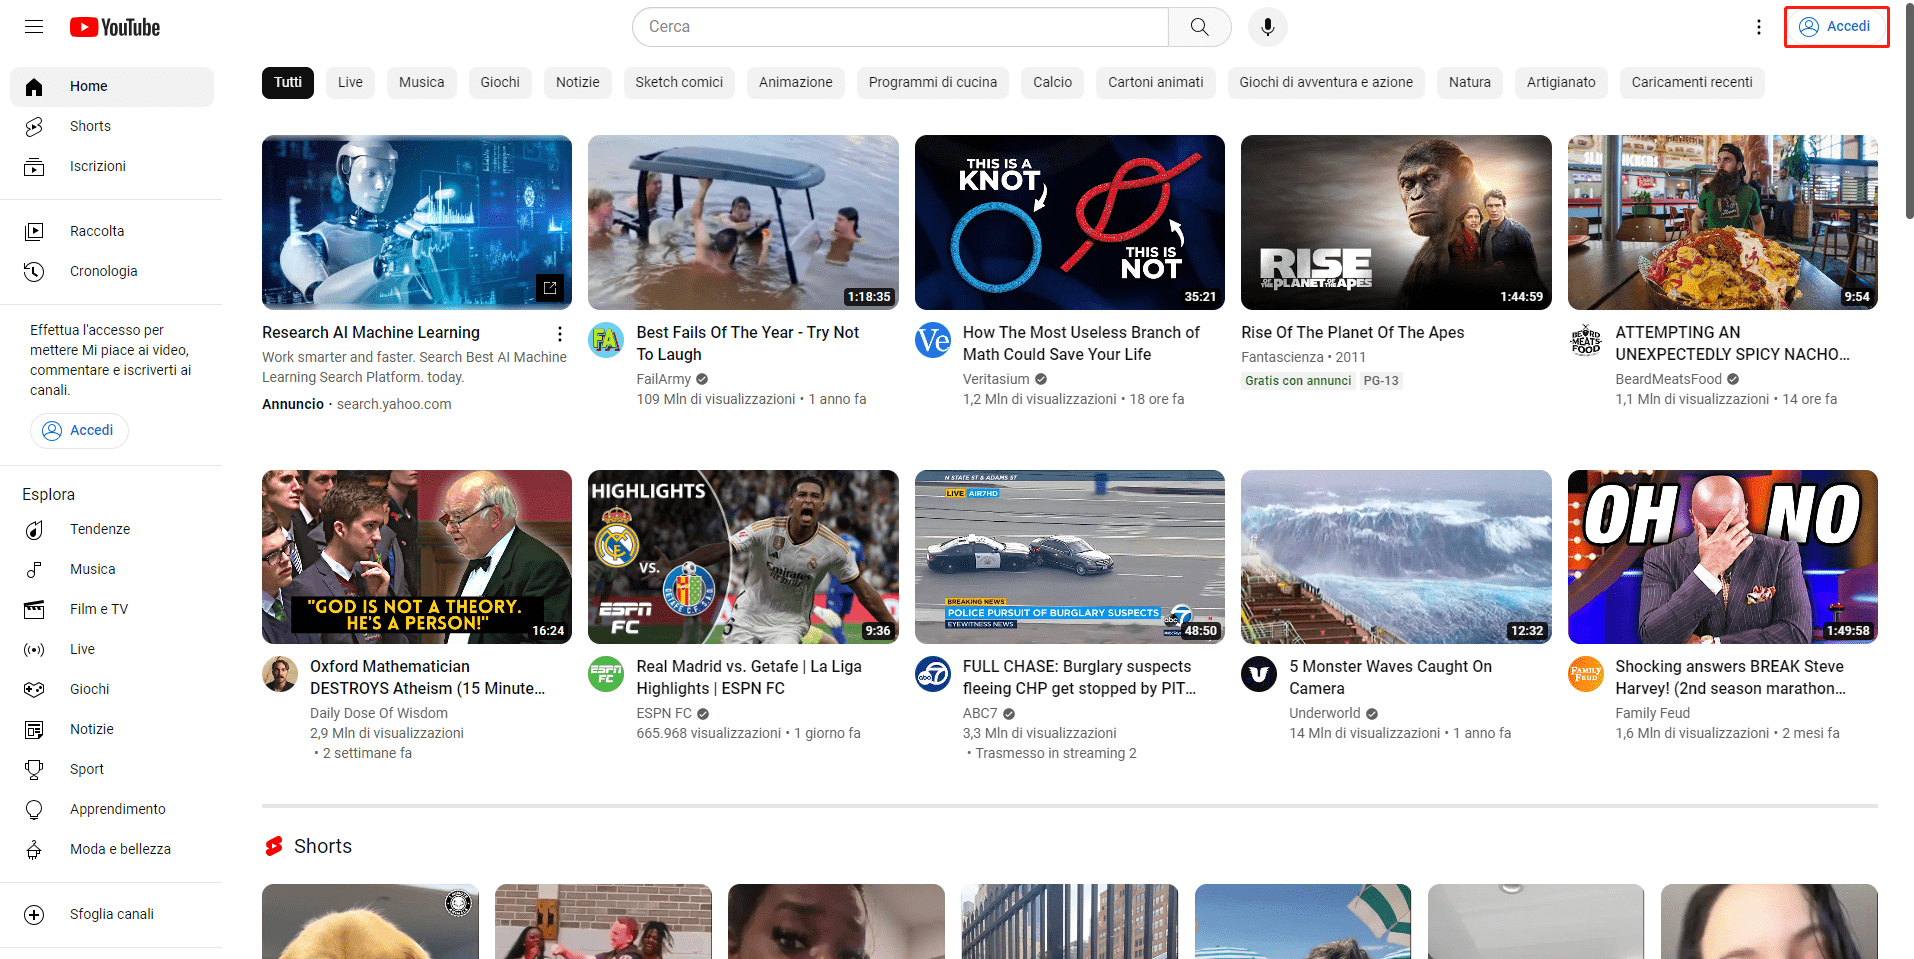
Task: Open Apprendimento in the sidebar
Action: [x=112, y=810]
